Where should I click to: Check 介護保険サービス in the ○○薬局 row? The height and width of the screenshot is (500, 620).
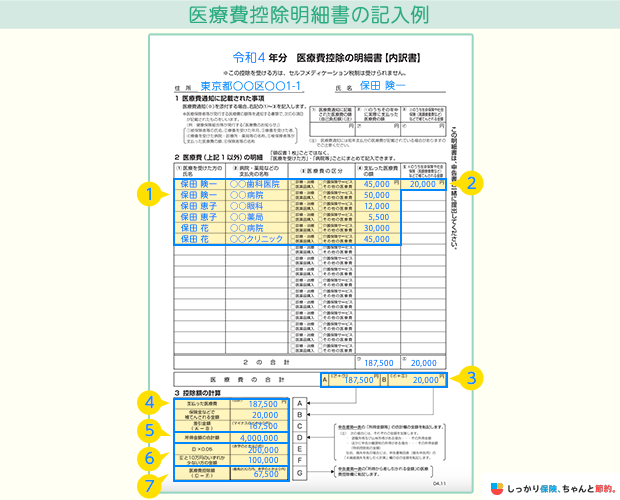tap(321, 215)
